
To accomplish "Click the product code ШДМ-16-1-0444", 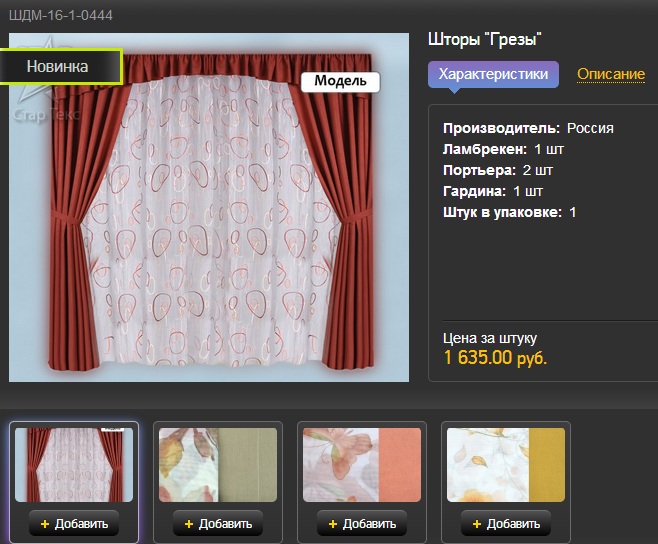I will [x=61, y=16].
